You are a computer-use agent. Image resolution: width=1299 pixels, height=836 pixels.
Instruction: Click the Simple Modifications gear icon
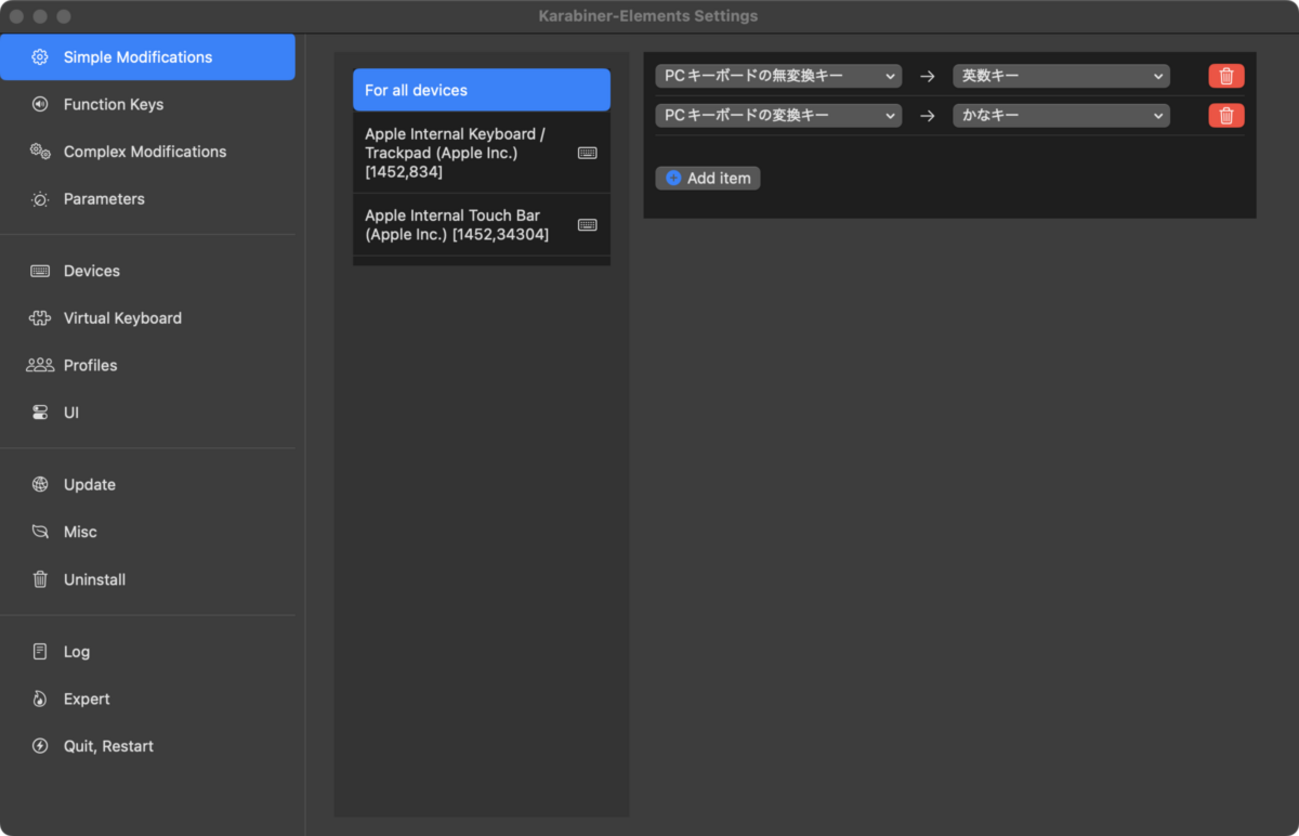click(x=40, y=57)
